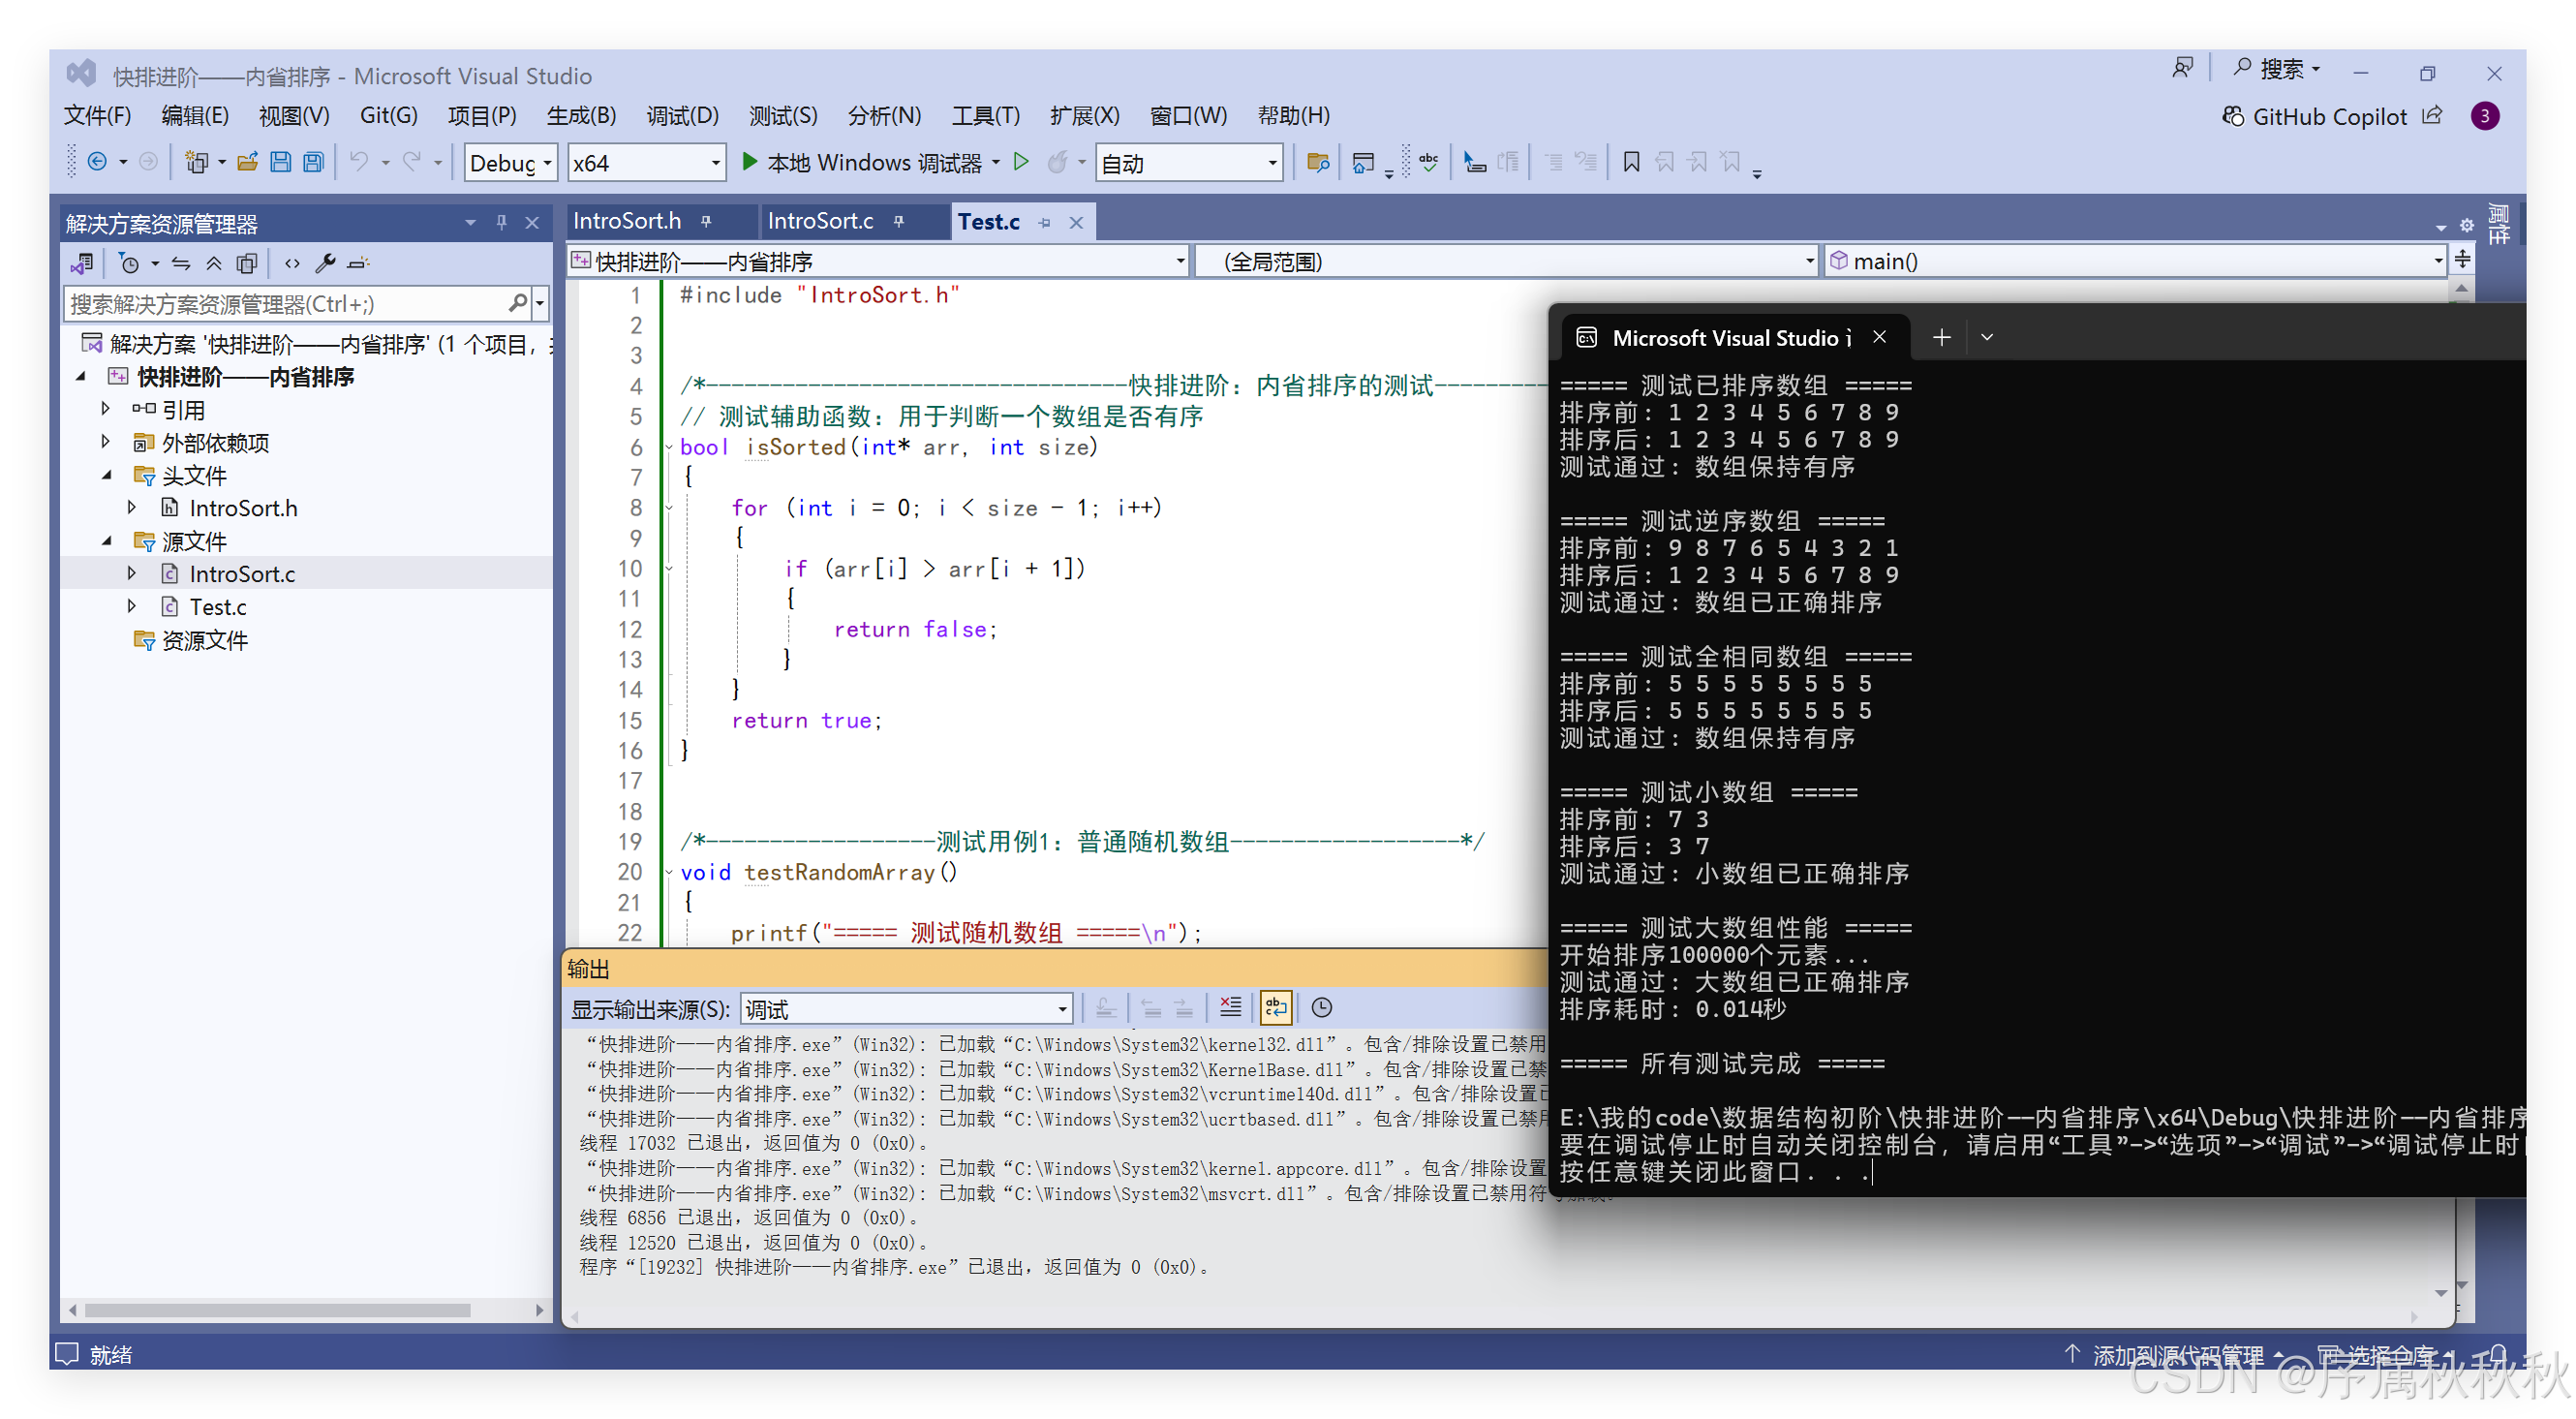Click the Open File folder icon
Screen dimensions: 2576x1419
pos(247,162)
